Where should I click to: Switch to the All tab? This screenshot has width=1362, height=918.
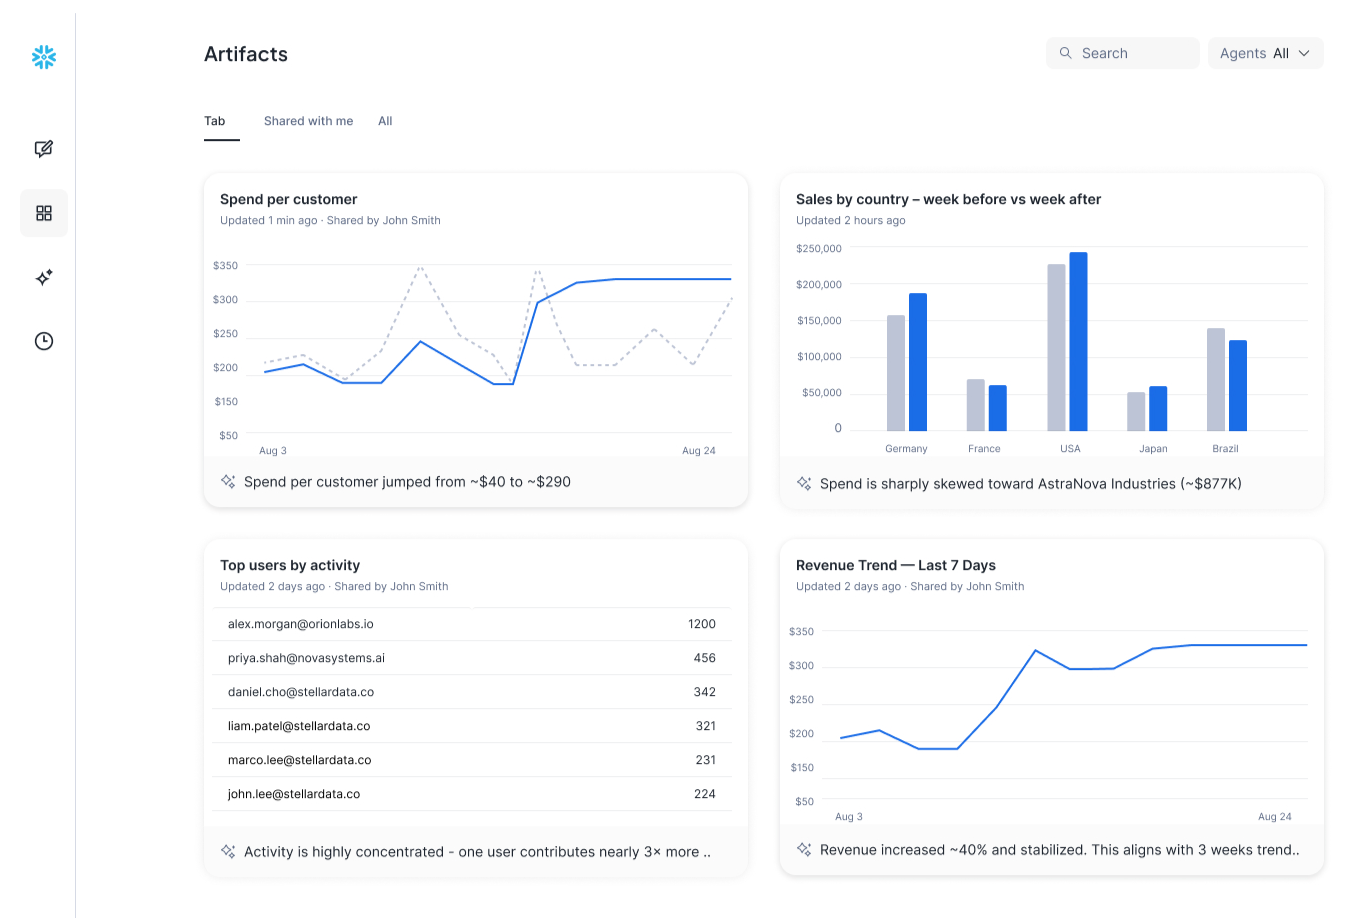385,121
